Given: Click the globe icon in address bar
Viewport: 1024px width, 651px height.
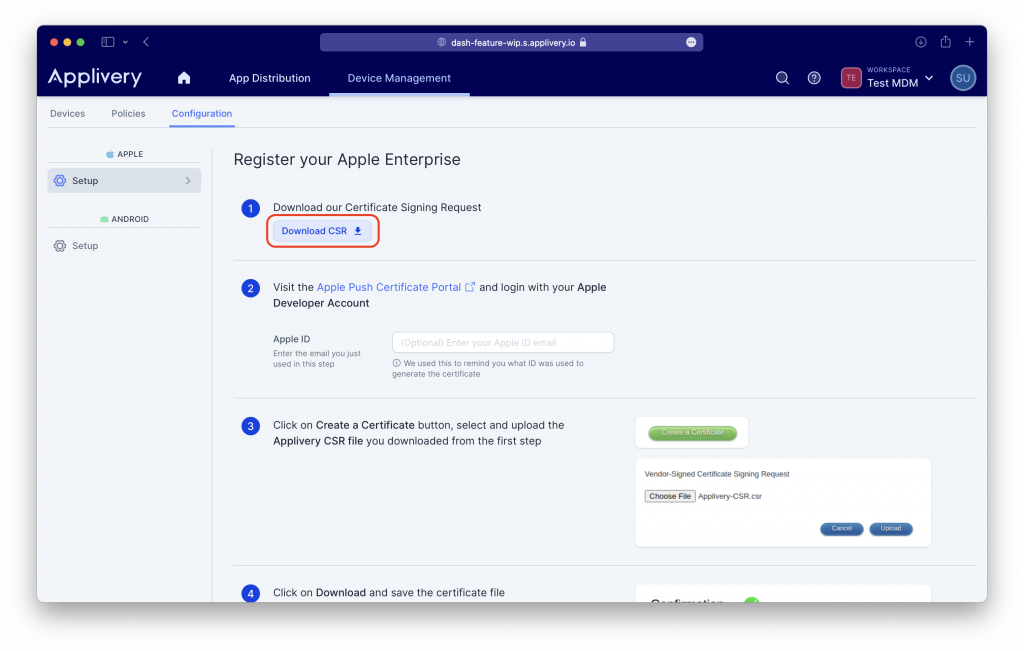Looking at the screenshot, I should (441, 42).
